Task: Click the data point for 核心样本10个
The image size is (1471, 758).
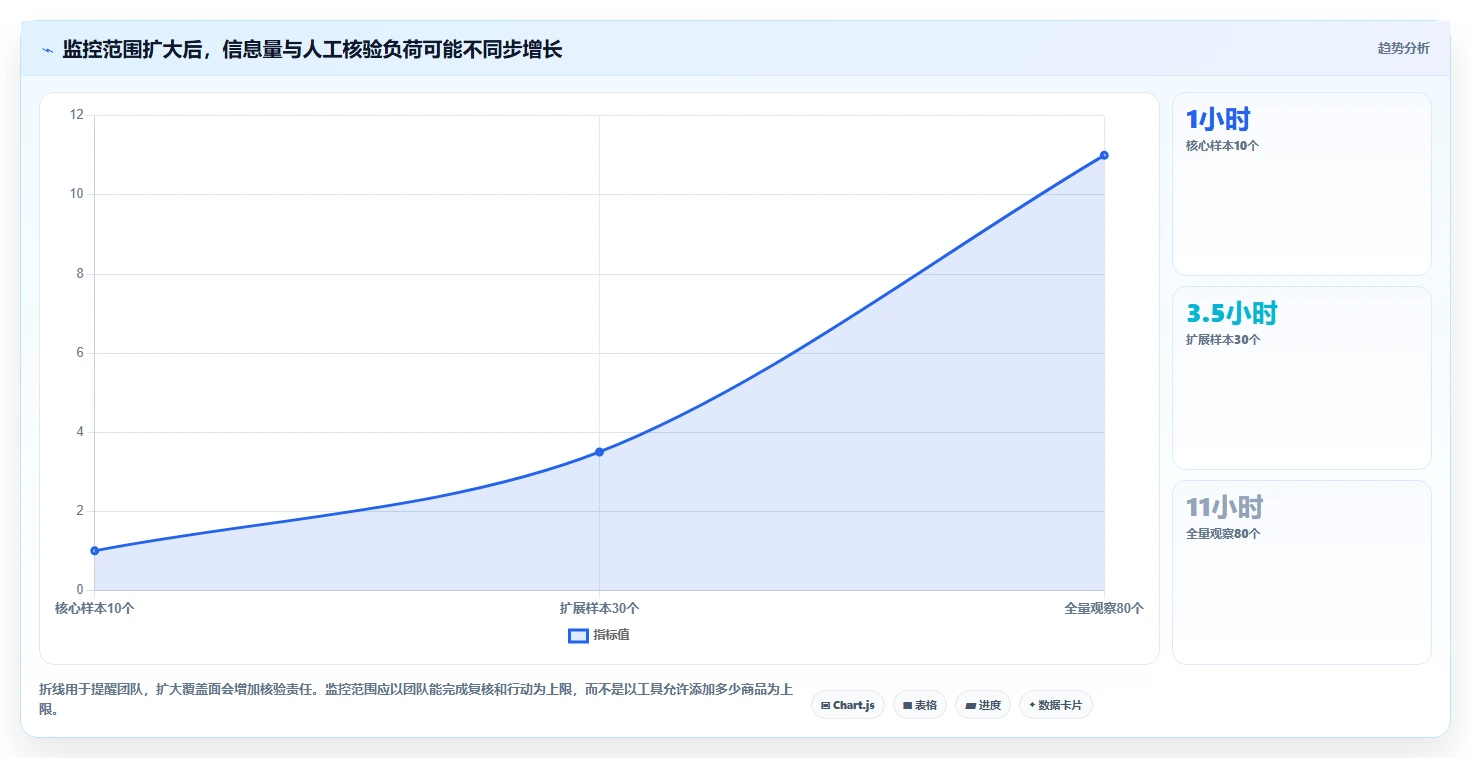Action: [x=94, y=551]
